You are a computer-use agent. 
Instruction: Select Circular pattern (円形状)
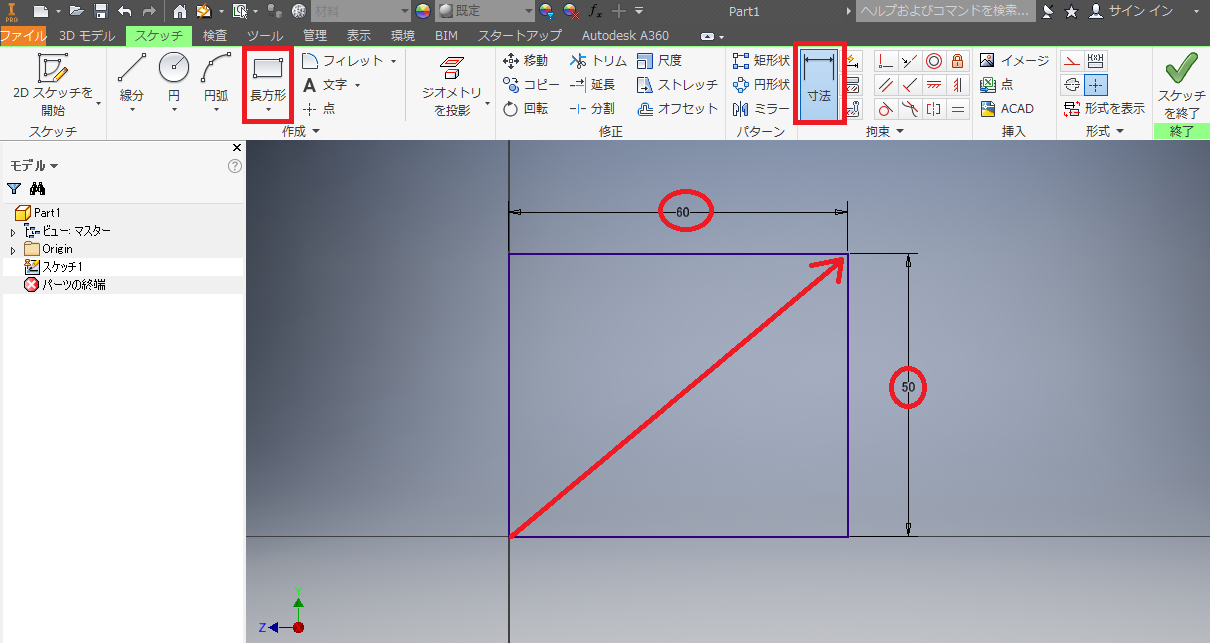tap(761, 85)
